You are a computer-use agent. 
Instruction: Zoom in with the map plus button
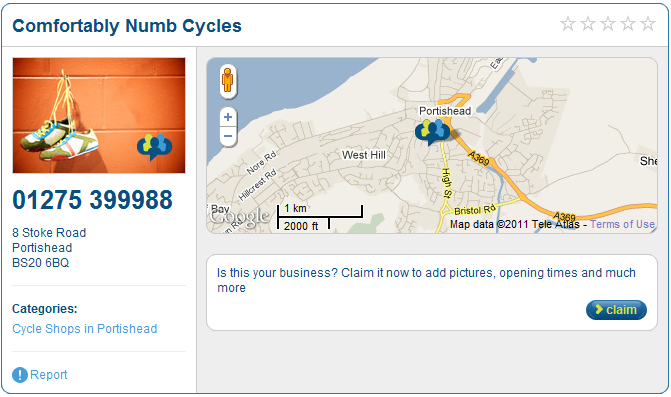tap(228, 117)
